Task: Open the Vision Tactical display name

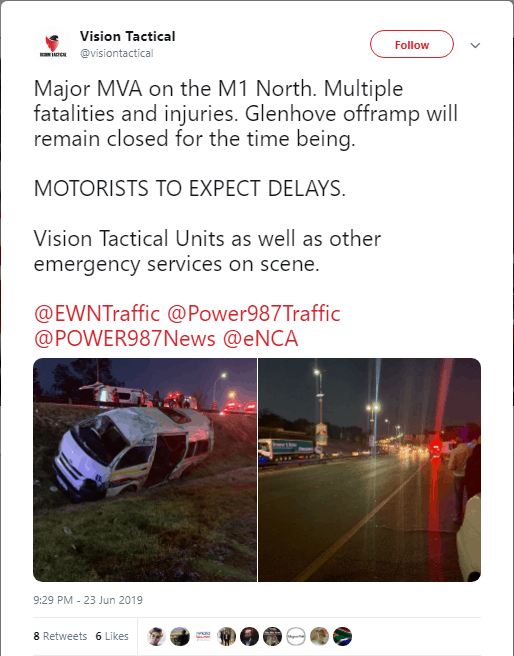Action: (128, 36)
